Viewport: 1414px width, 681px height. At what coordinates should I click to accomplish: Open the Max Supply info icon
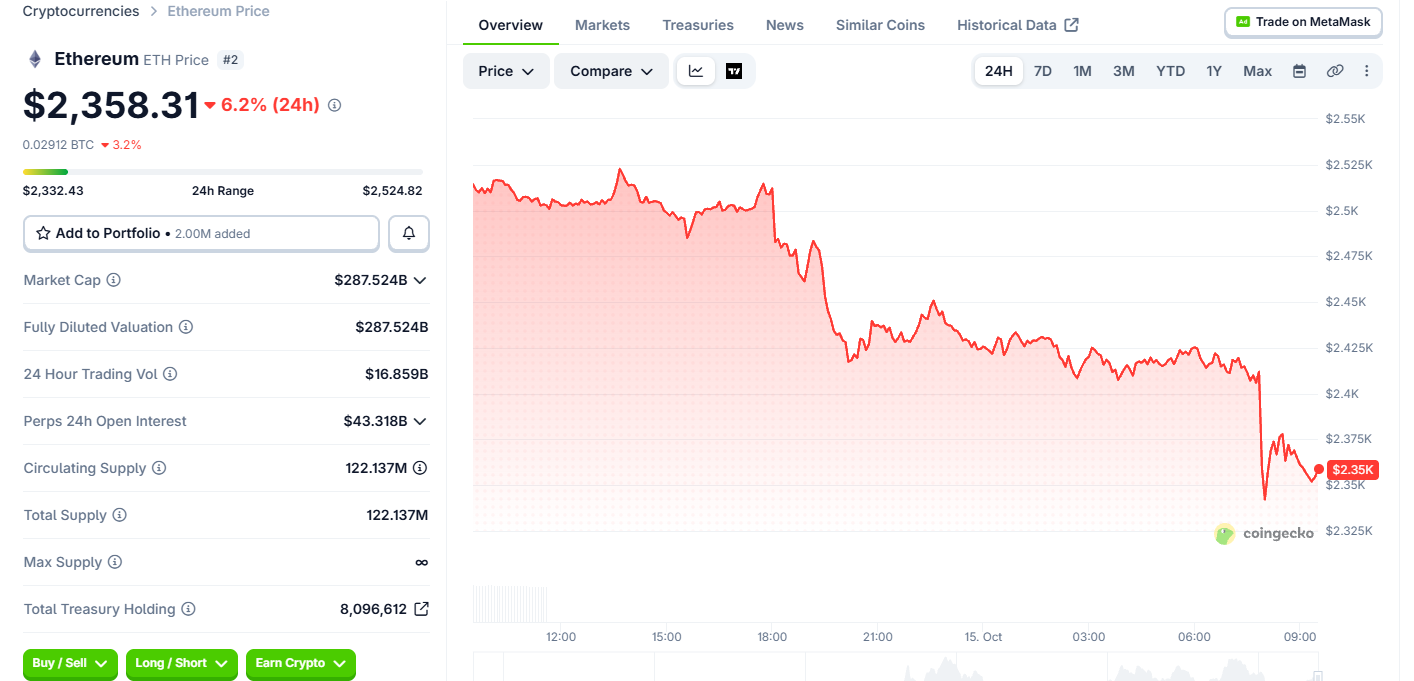tap(115, 562)
